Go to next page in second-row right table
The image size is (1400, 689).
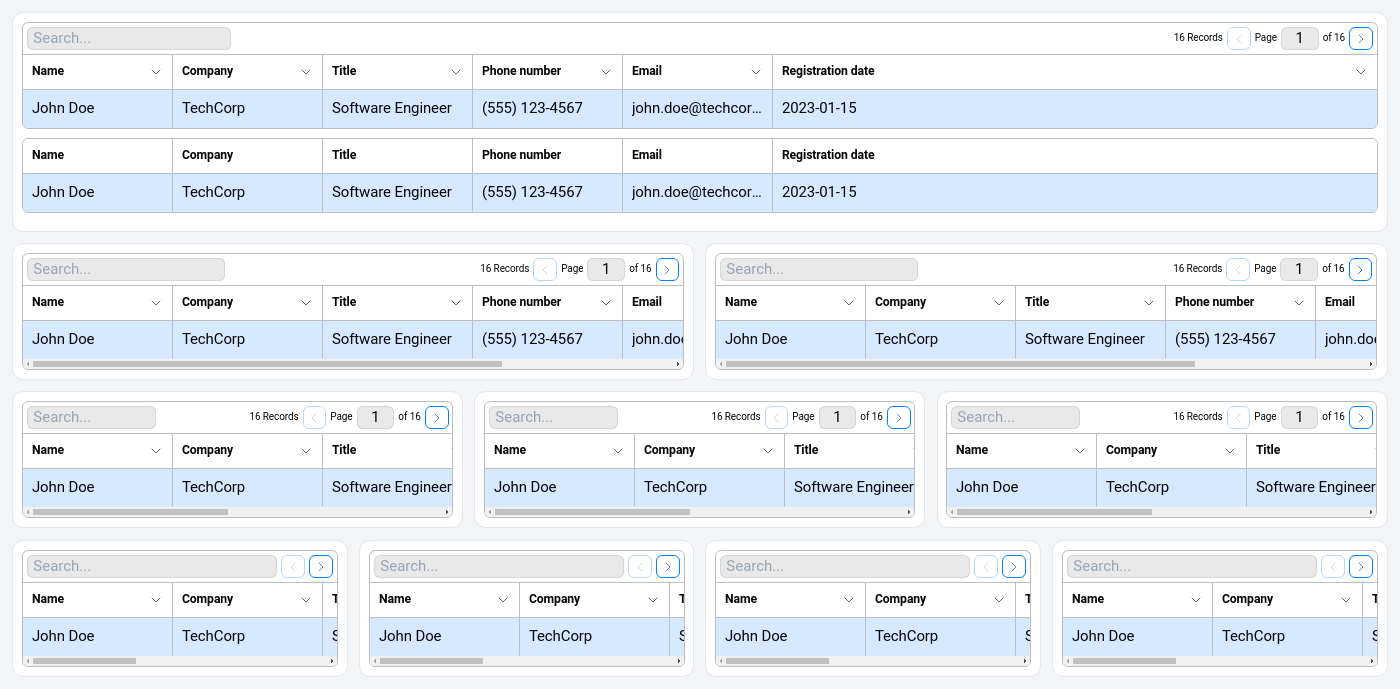click(1360, 270)
